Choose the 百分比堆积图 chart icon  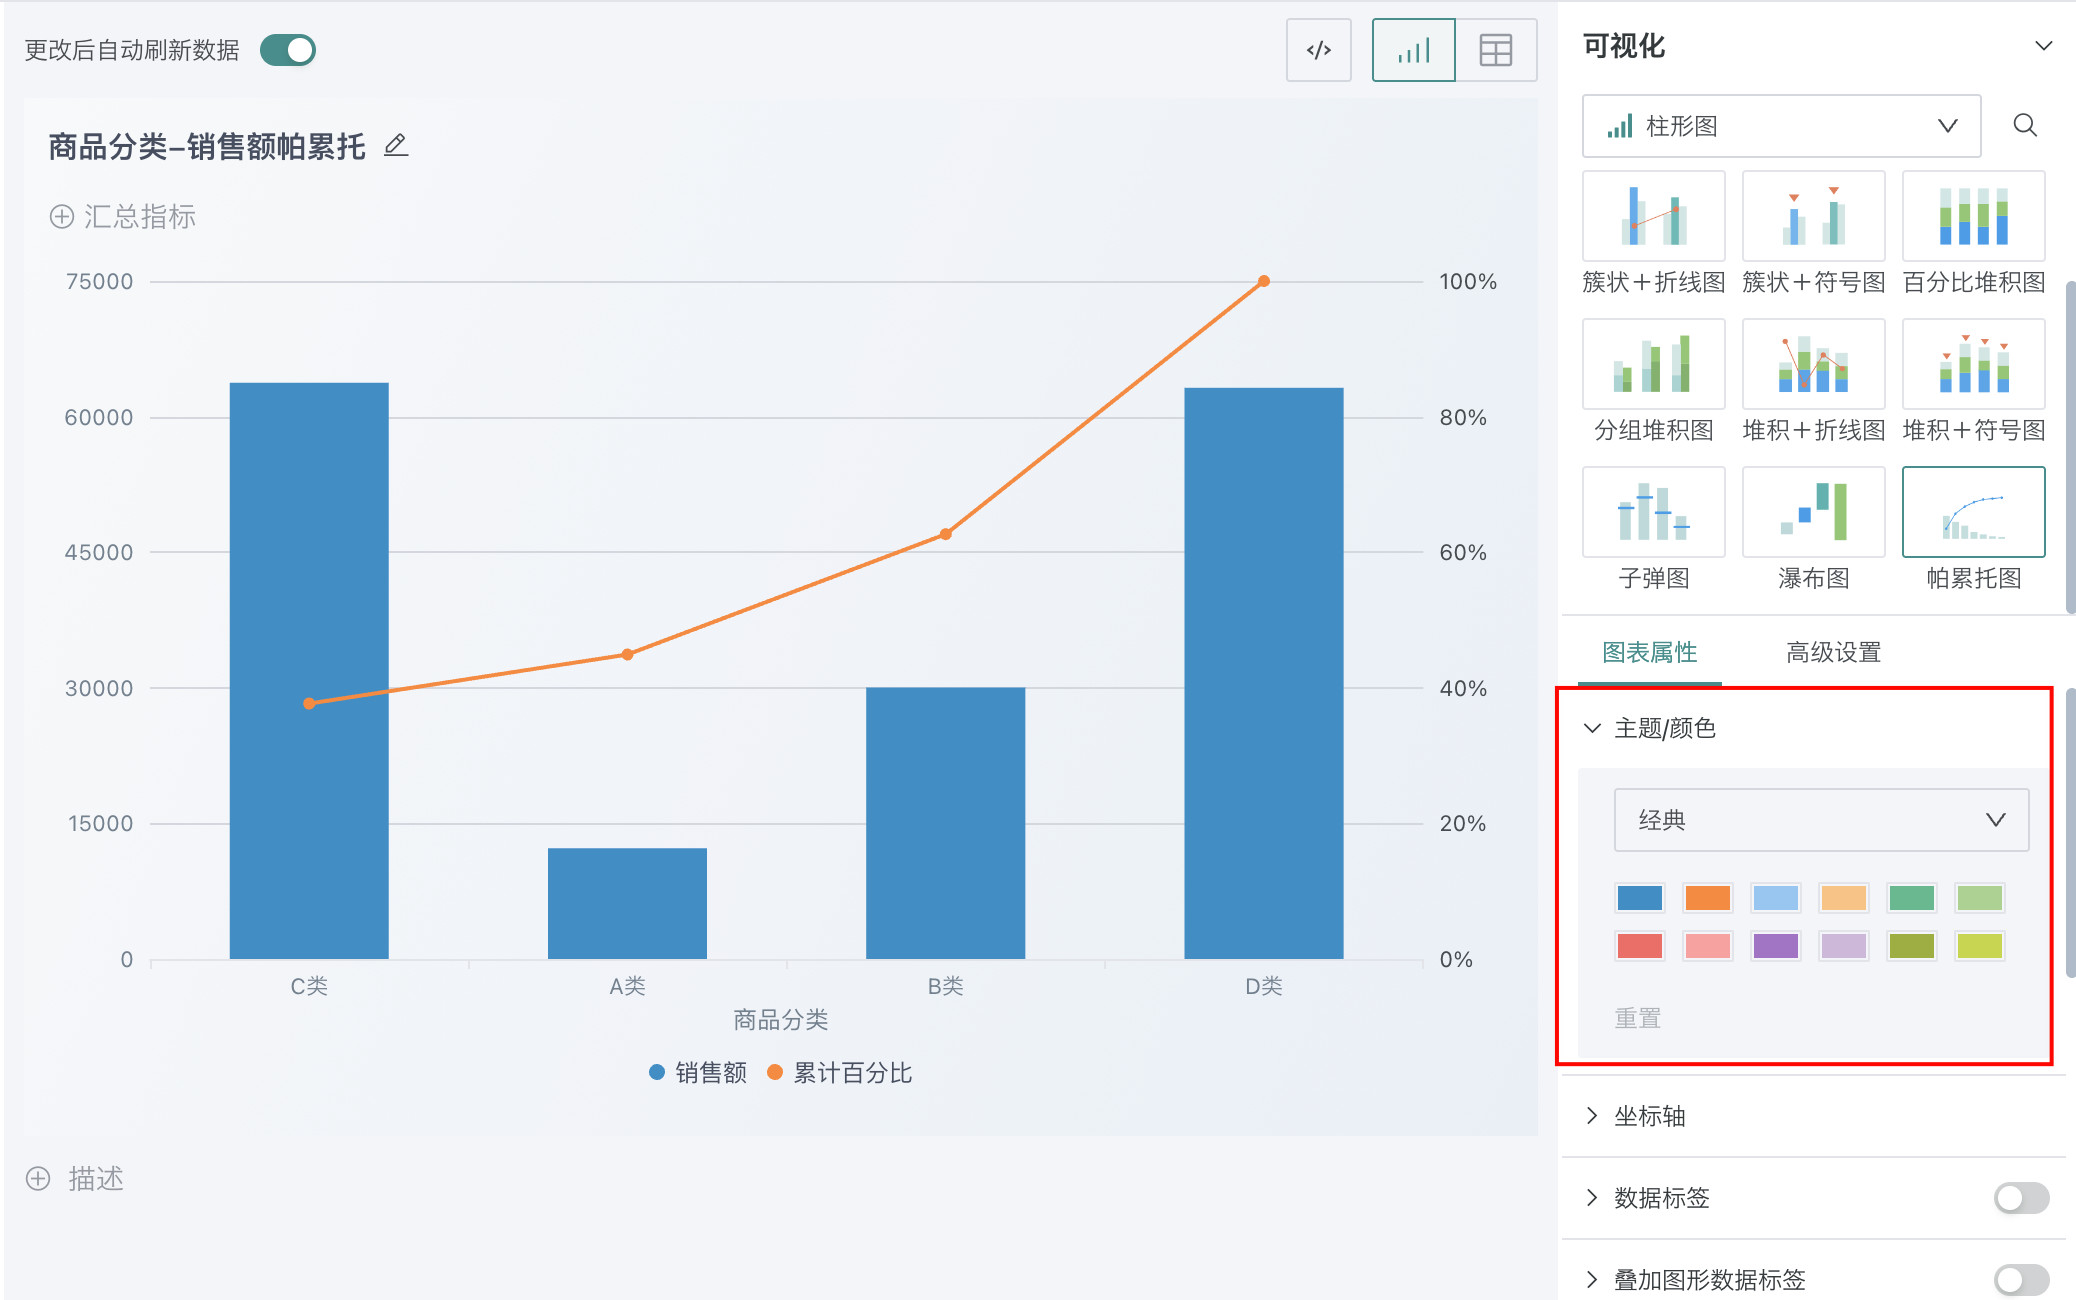coord(1973,216)
